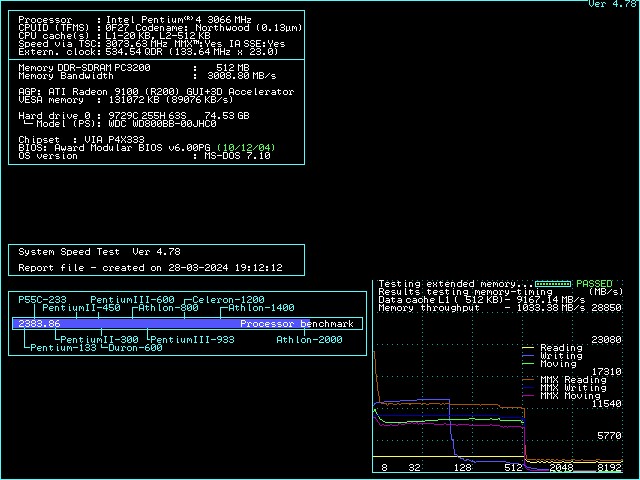Click the '2048' graph x-axis label

[x=561, y=468]
